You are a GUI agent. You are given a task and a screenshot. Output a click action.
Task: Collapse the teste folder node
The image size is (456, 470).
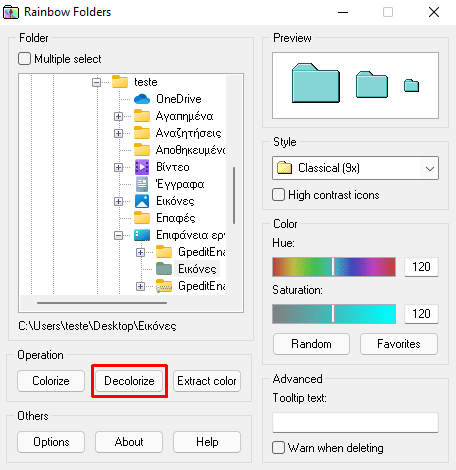tap(96, 82)
